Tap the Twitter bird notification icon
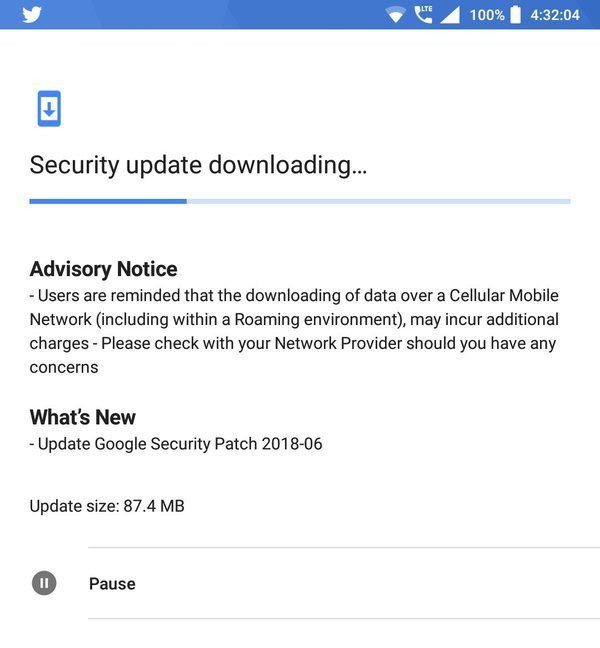 pyautogui.click(x=32, y=14)
